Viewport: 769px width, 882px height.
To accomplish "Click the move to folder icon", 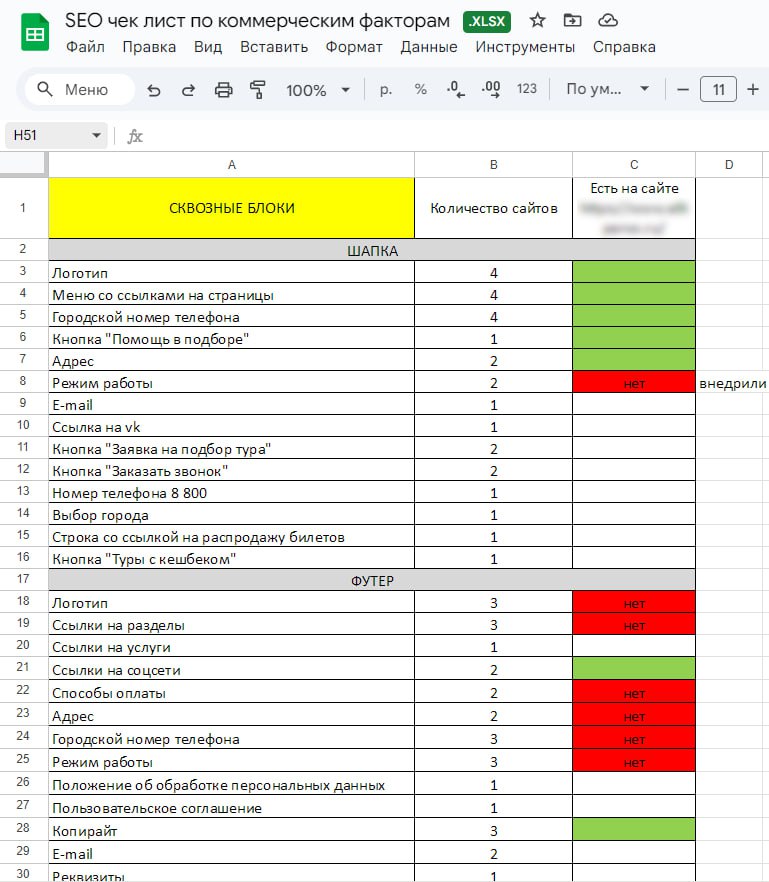I will pos(572,20).
